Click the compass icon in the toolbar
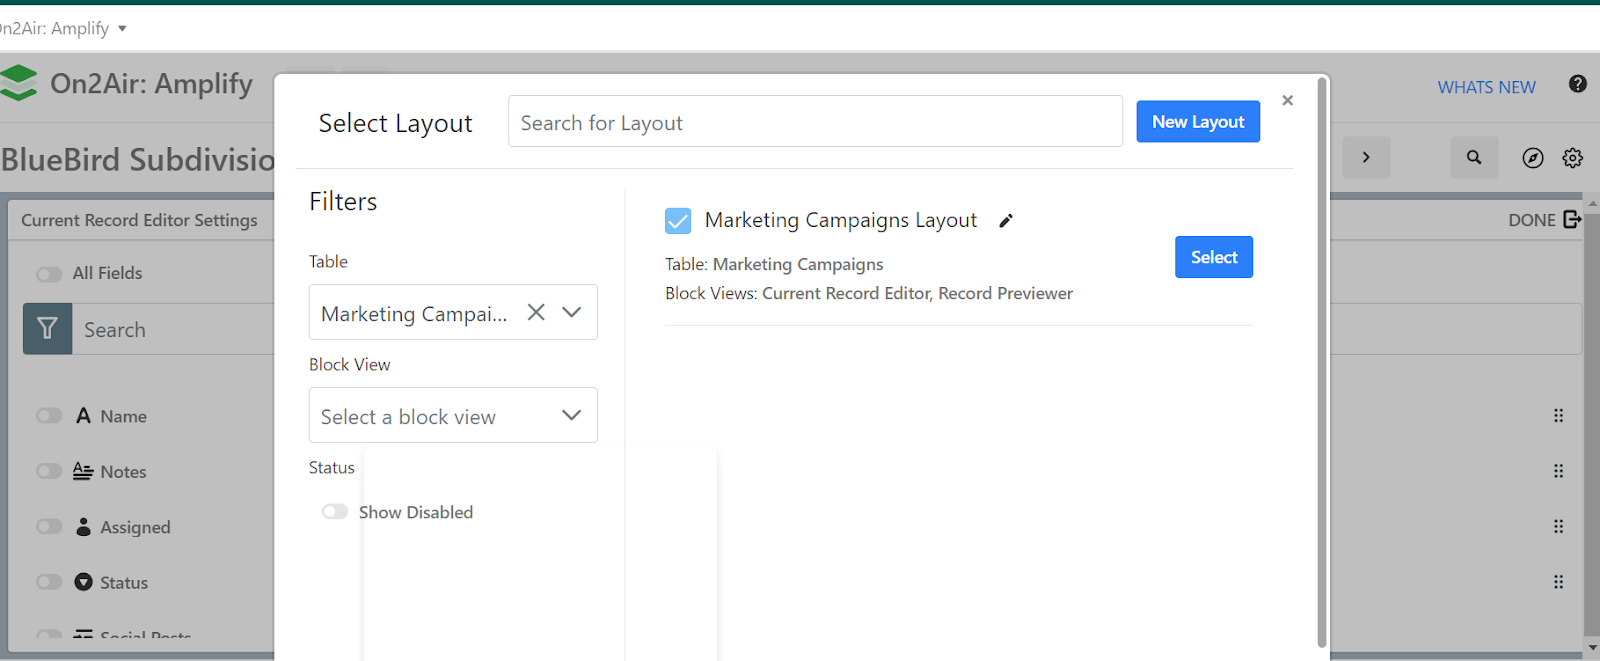The image size is (1600, 661). point(1532,158)
